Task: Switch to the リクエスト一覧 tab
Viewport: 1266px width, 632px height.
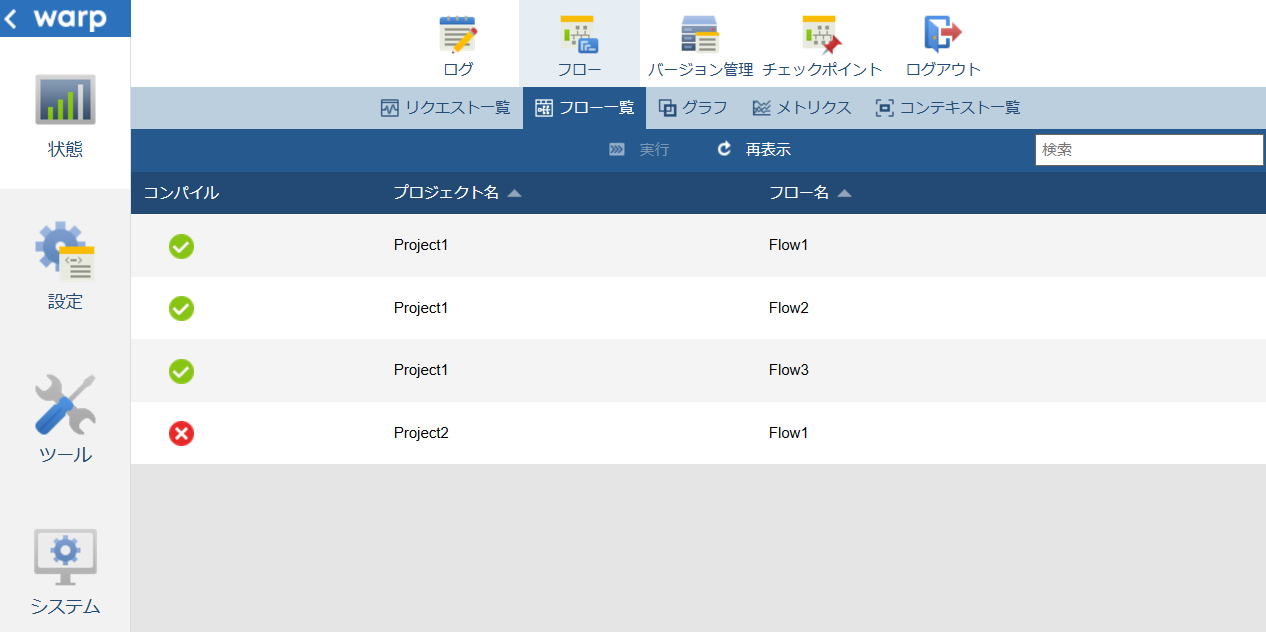Action: (x=446, y=108)
